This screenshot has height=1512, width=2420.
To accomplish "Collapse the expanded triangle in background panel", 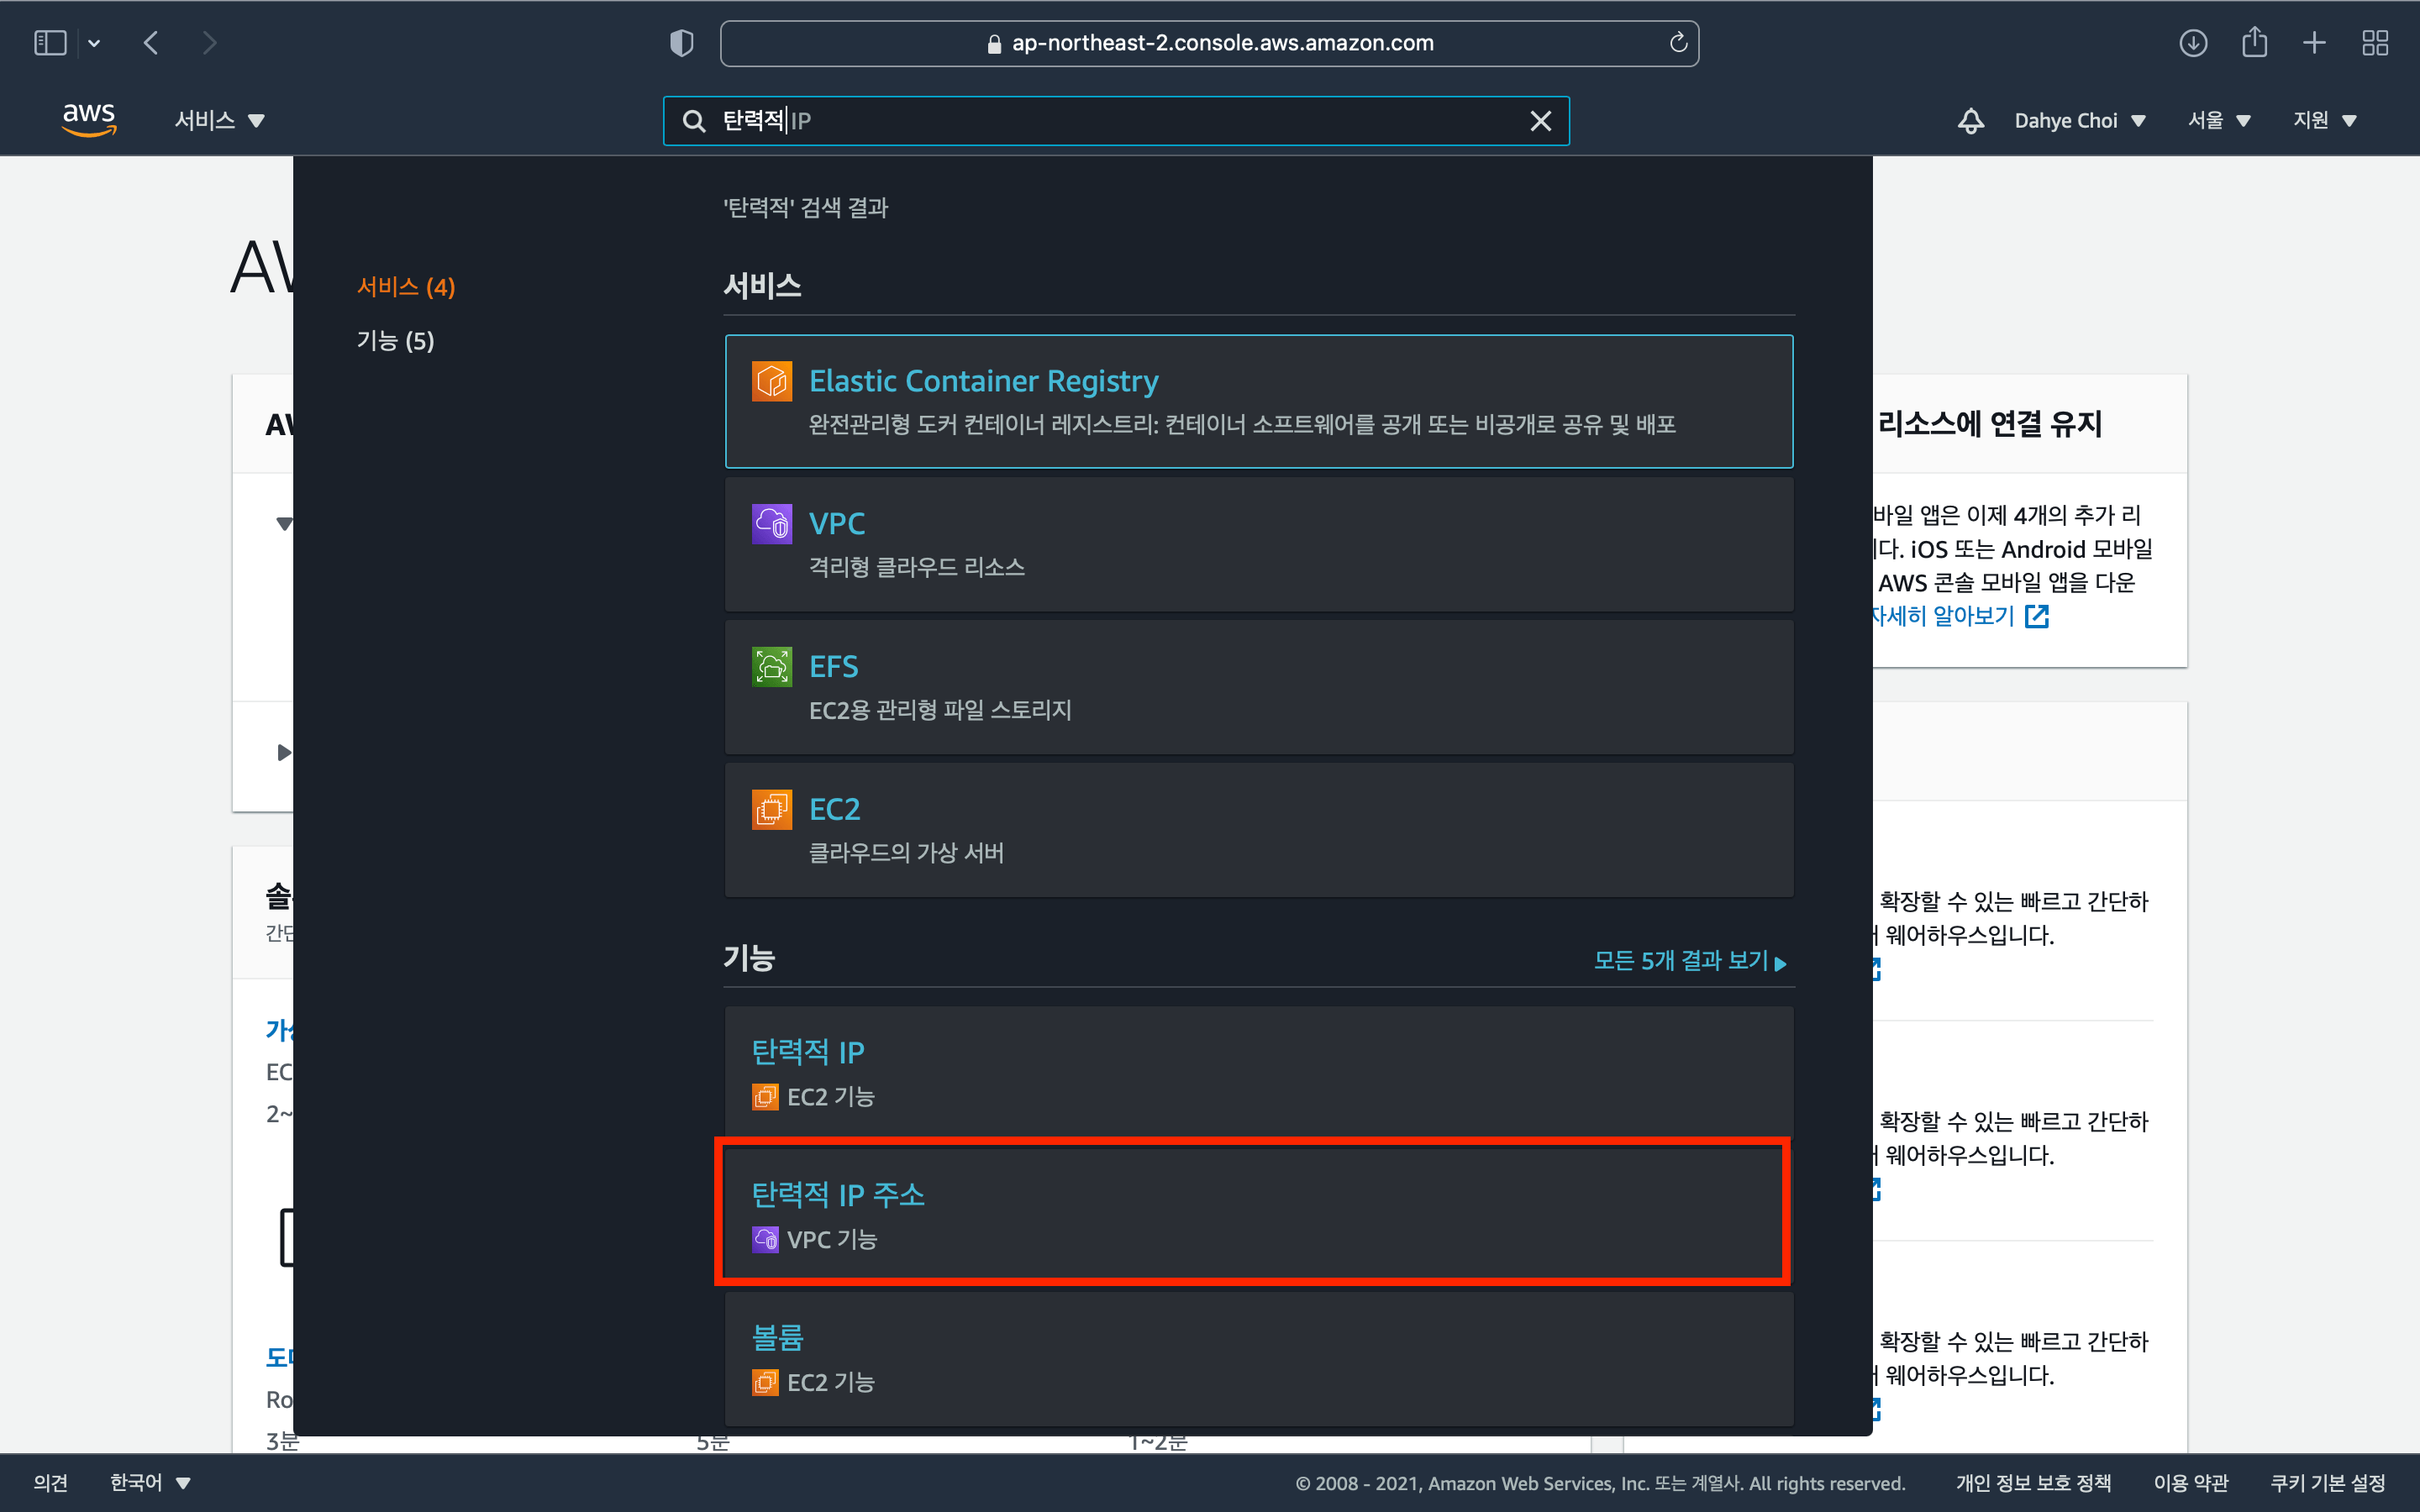I will 284,523.
